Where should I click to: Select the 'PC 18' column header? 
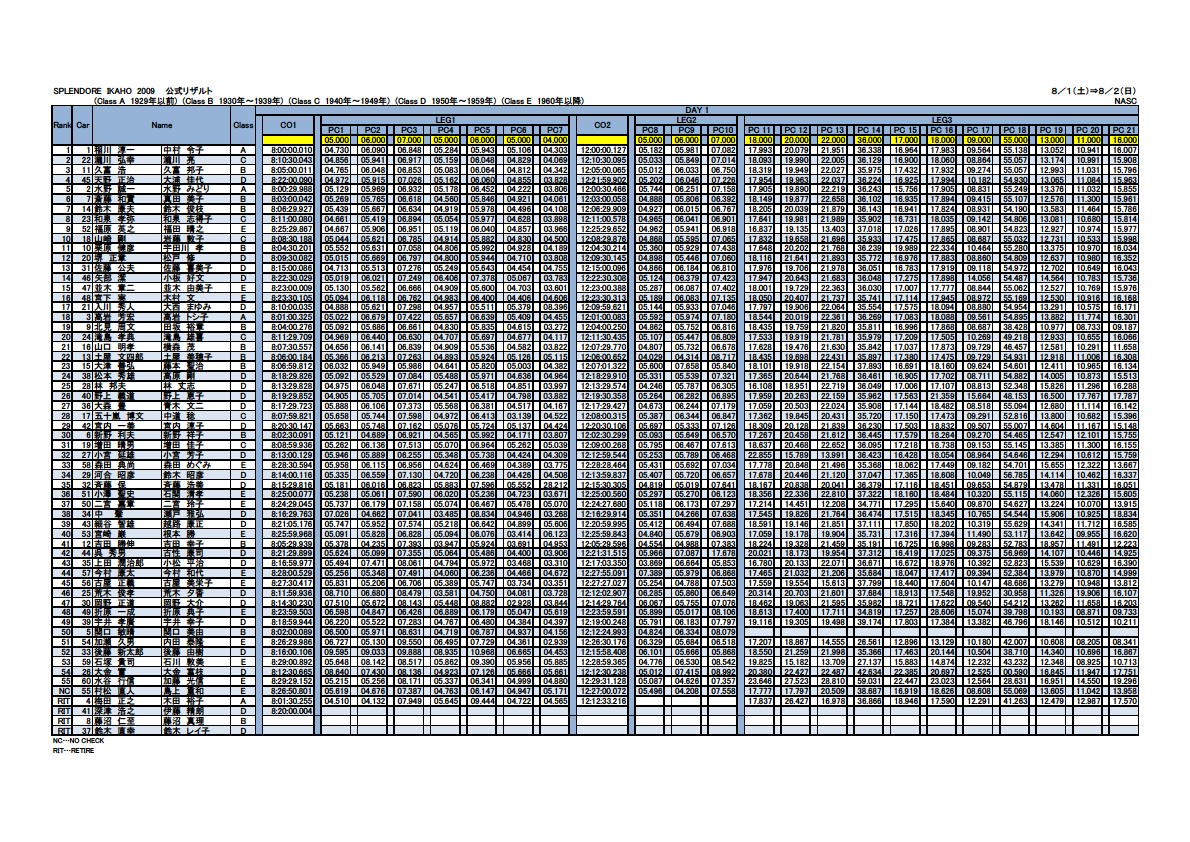tap(1015, 130)
